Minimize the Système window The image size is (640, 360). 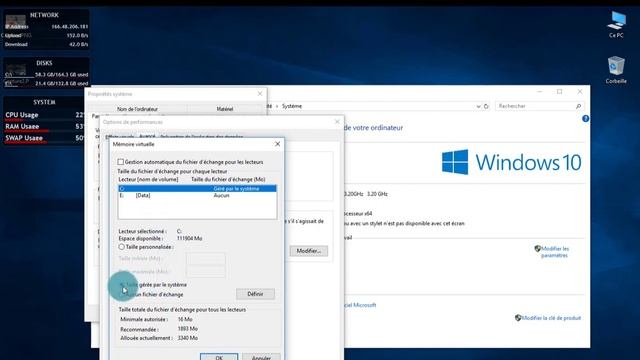coord(540,92)
